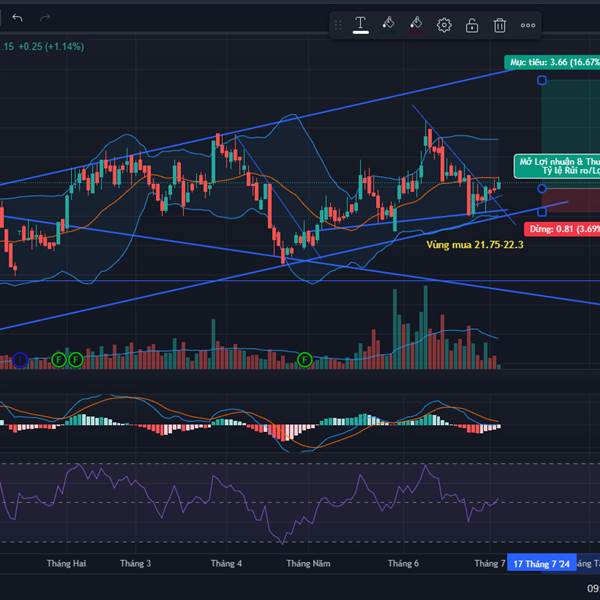This screenshot has height=600, width=600.
Task: Click the +0.25 (+1.14%) price change readout
Action: tap(51, 47)
